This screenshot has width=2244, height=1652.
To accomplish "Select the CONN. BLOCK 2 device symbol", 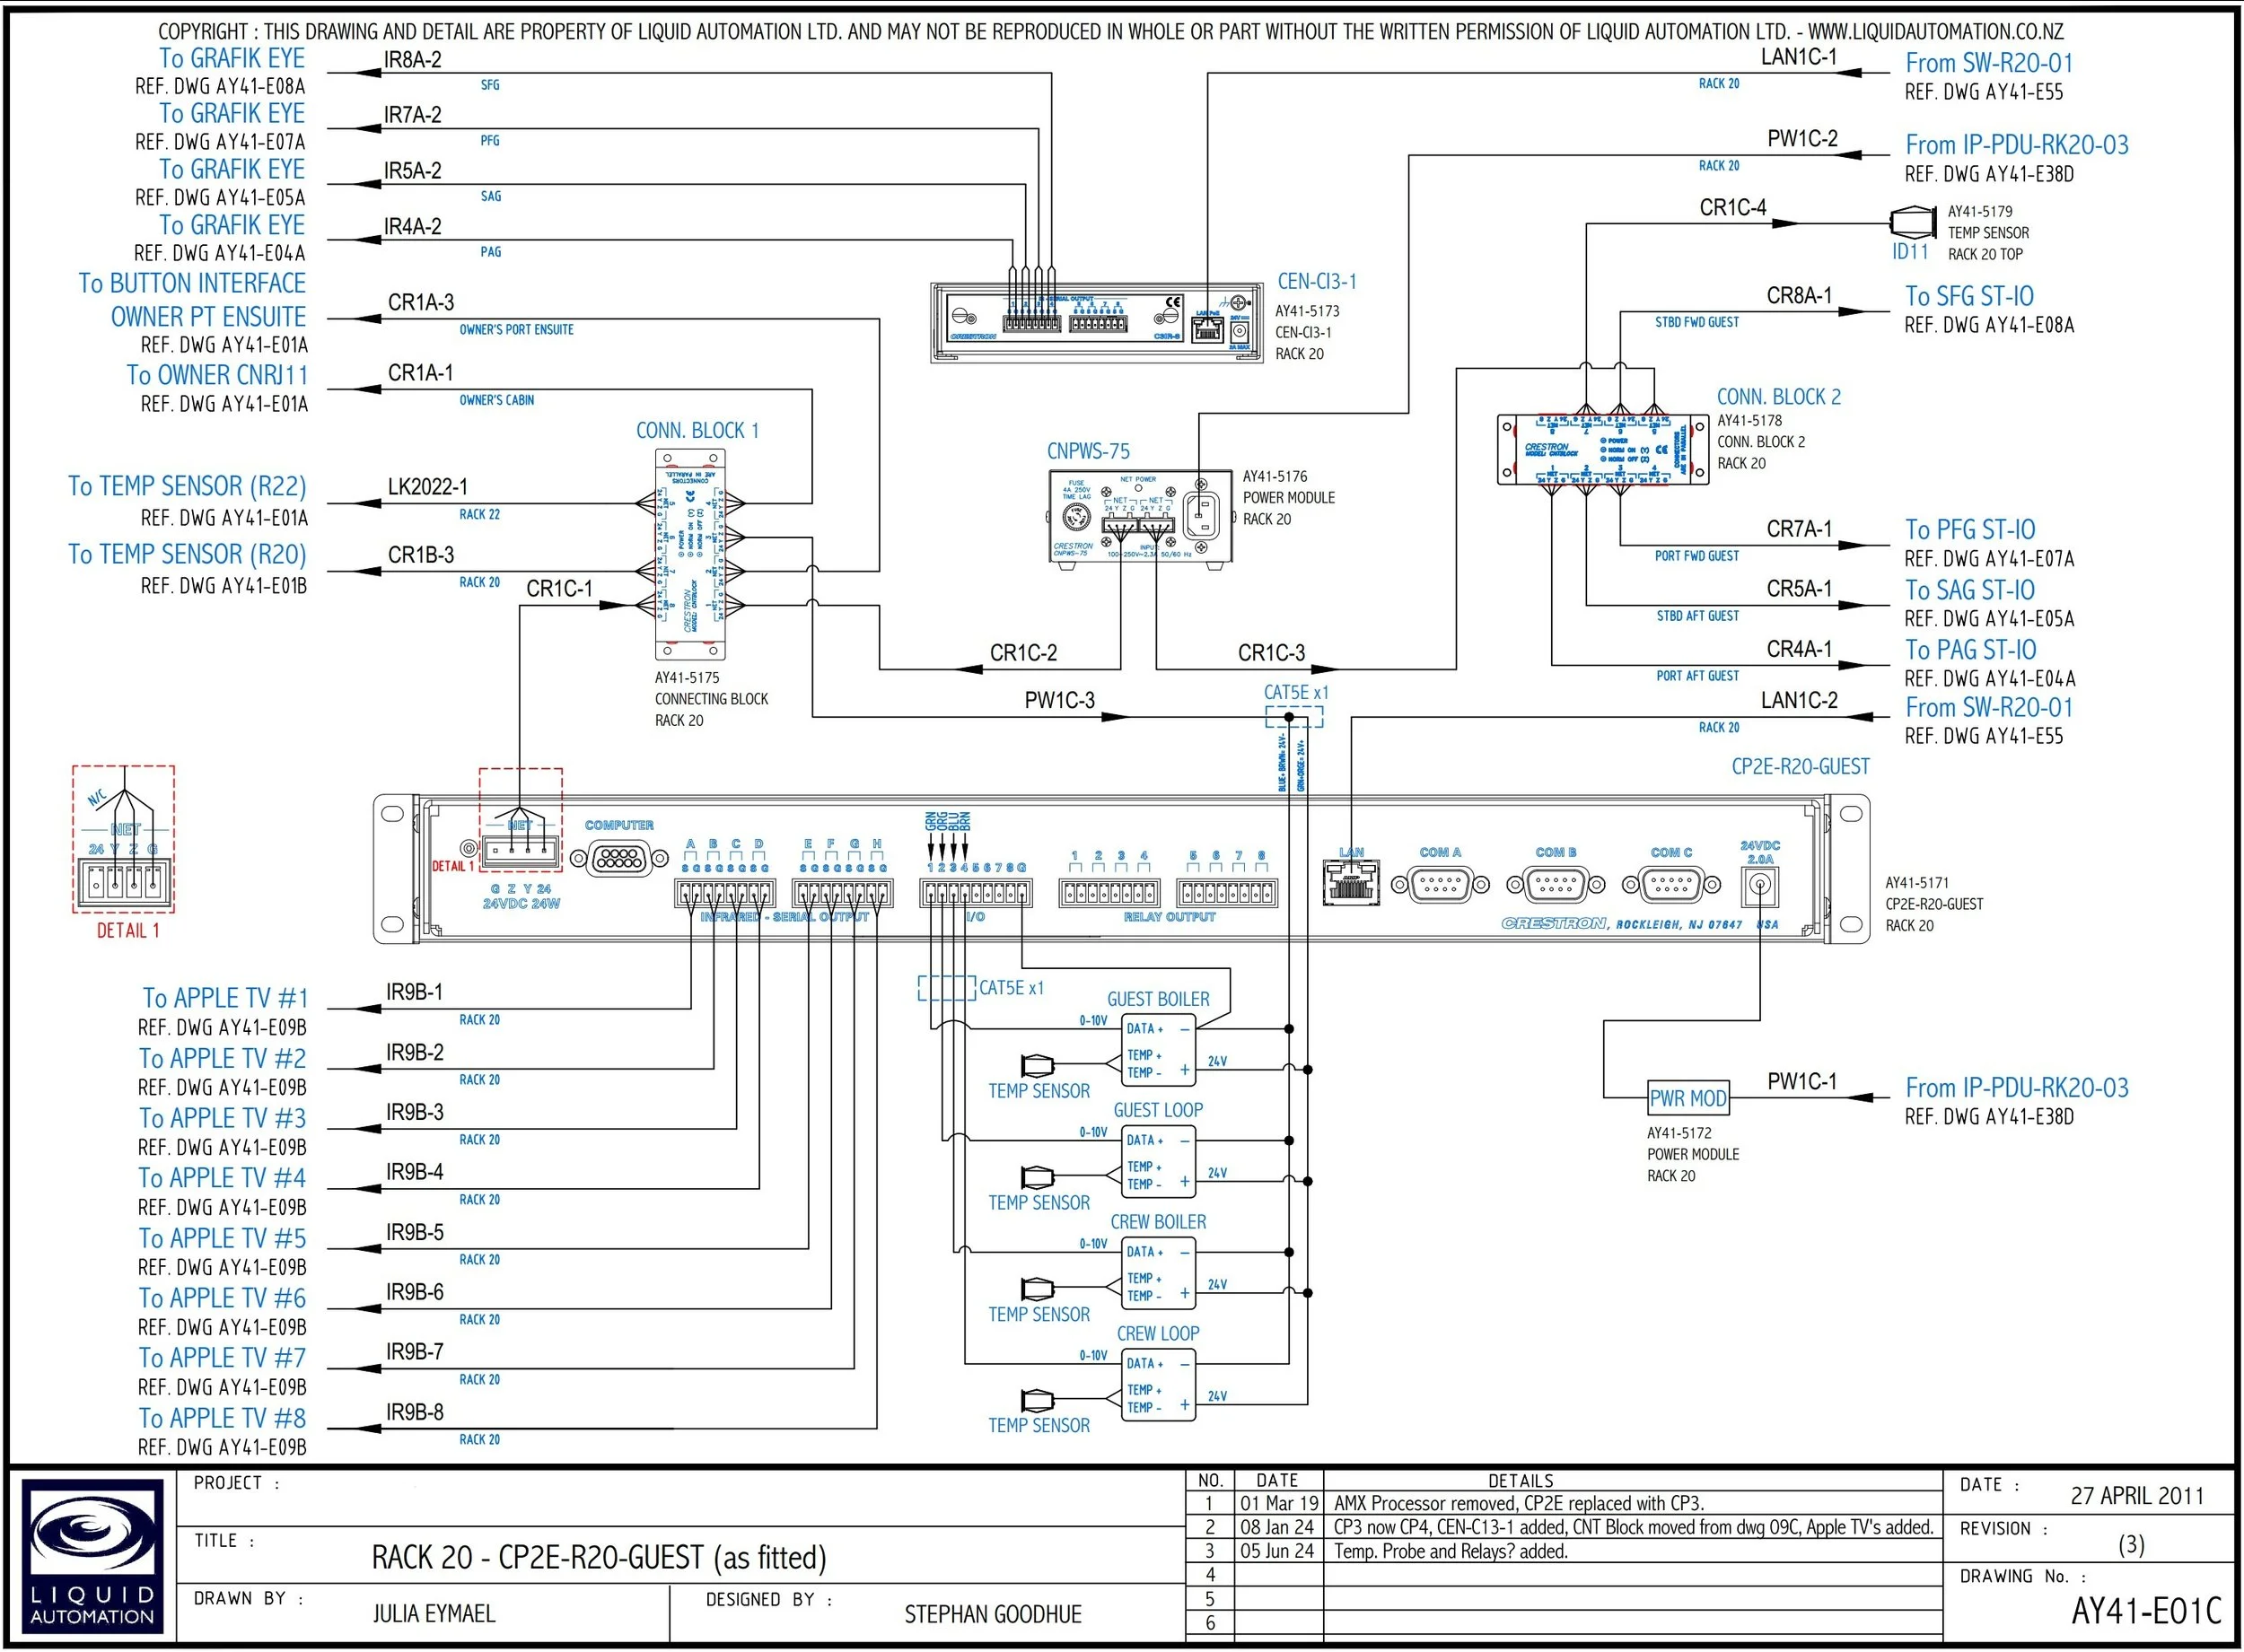I will coord(1602,449).
